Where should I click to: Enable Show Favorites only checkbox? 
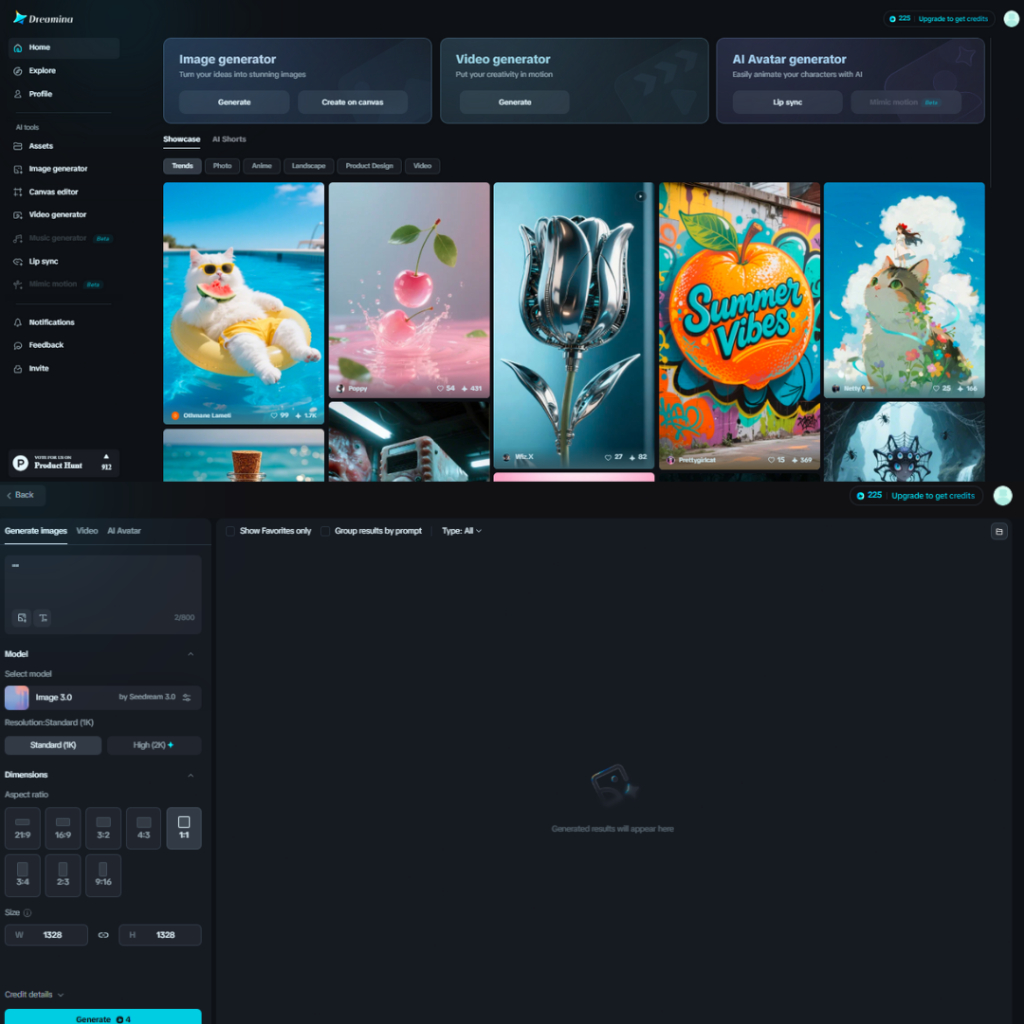coord(230,531)
